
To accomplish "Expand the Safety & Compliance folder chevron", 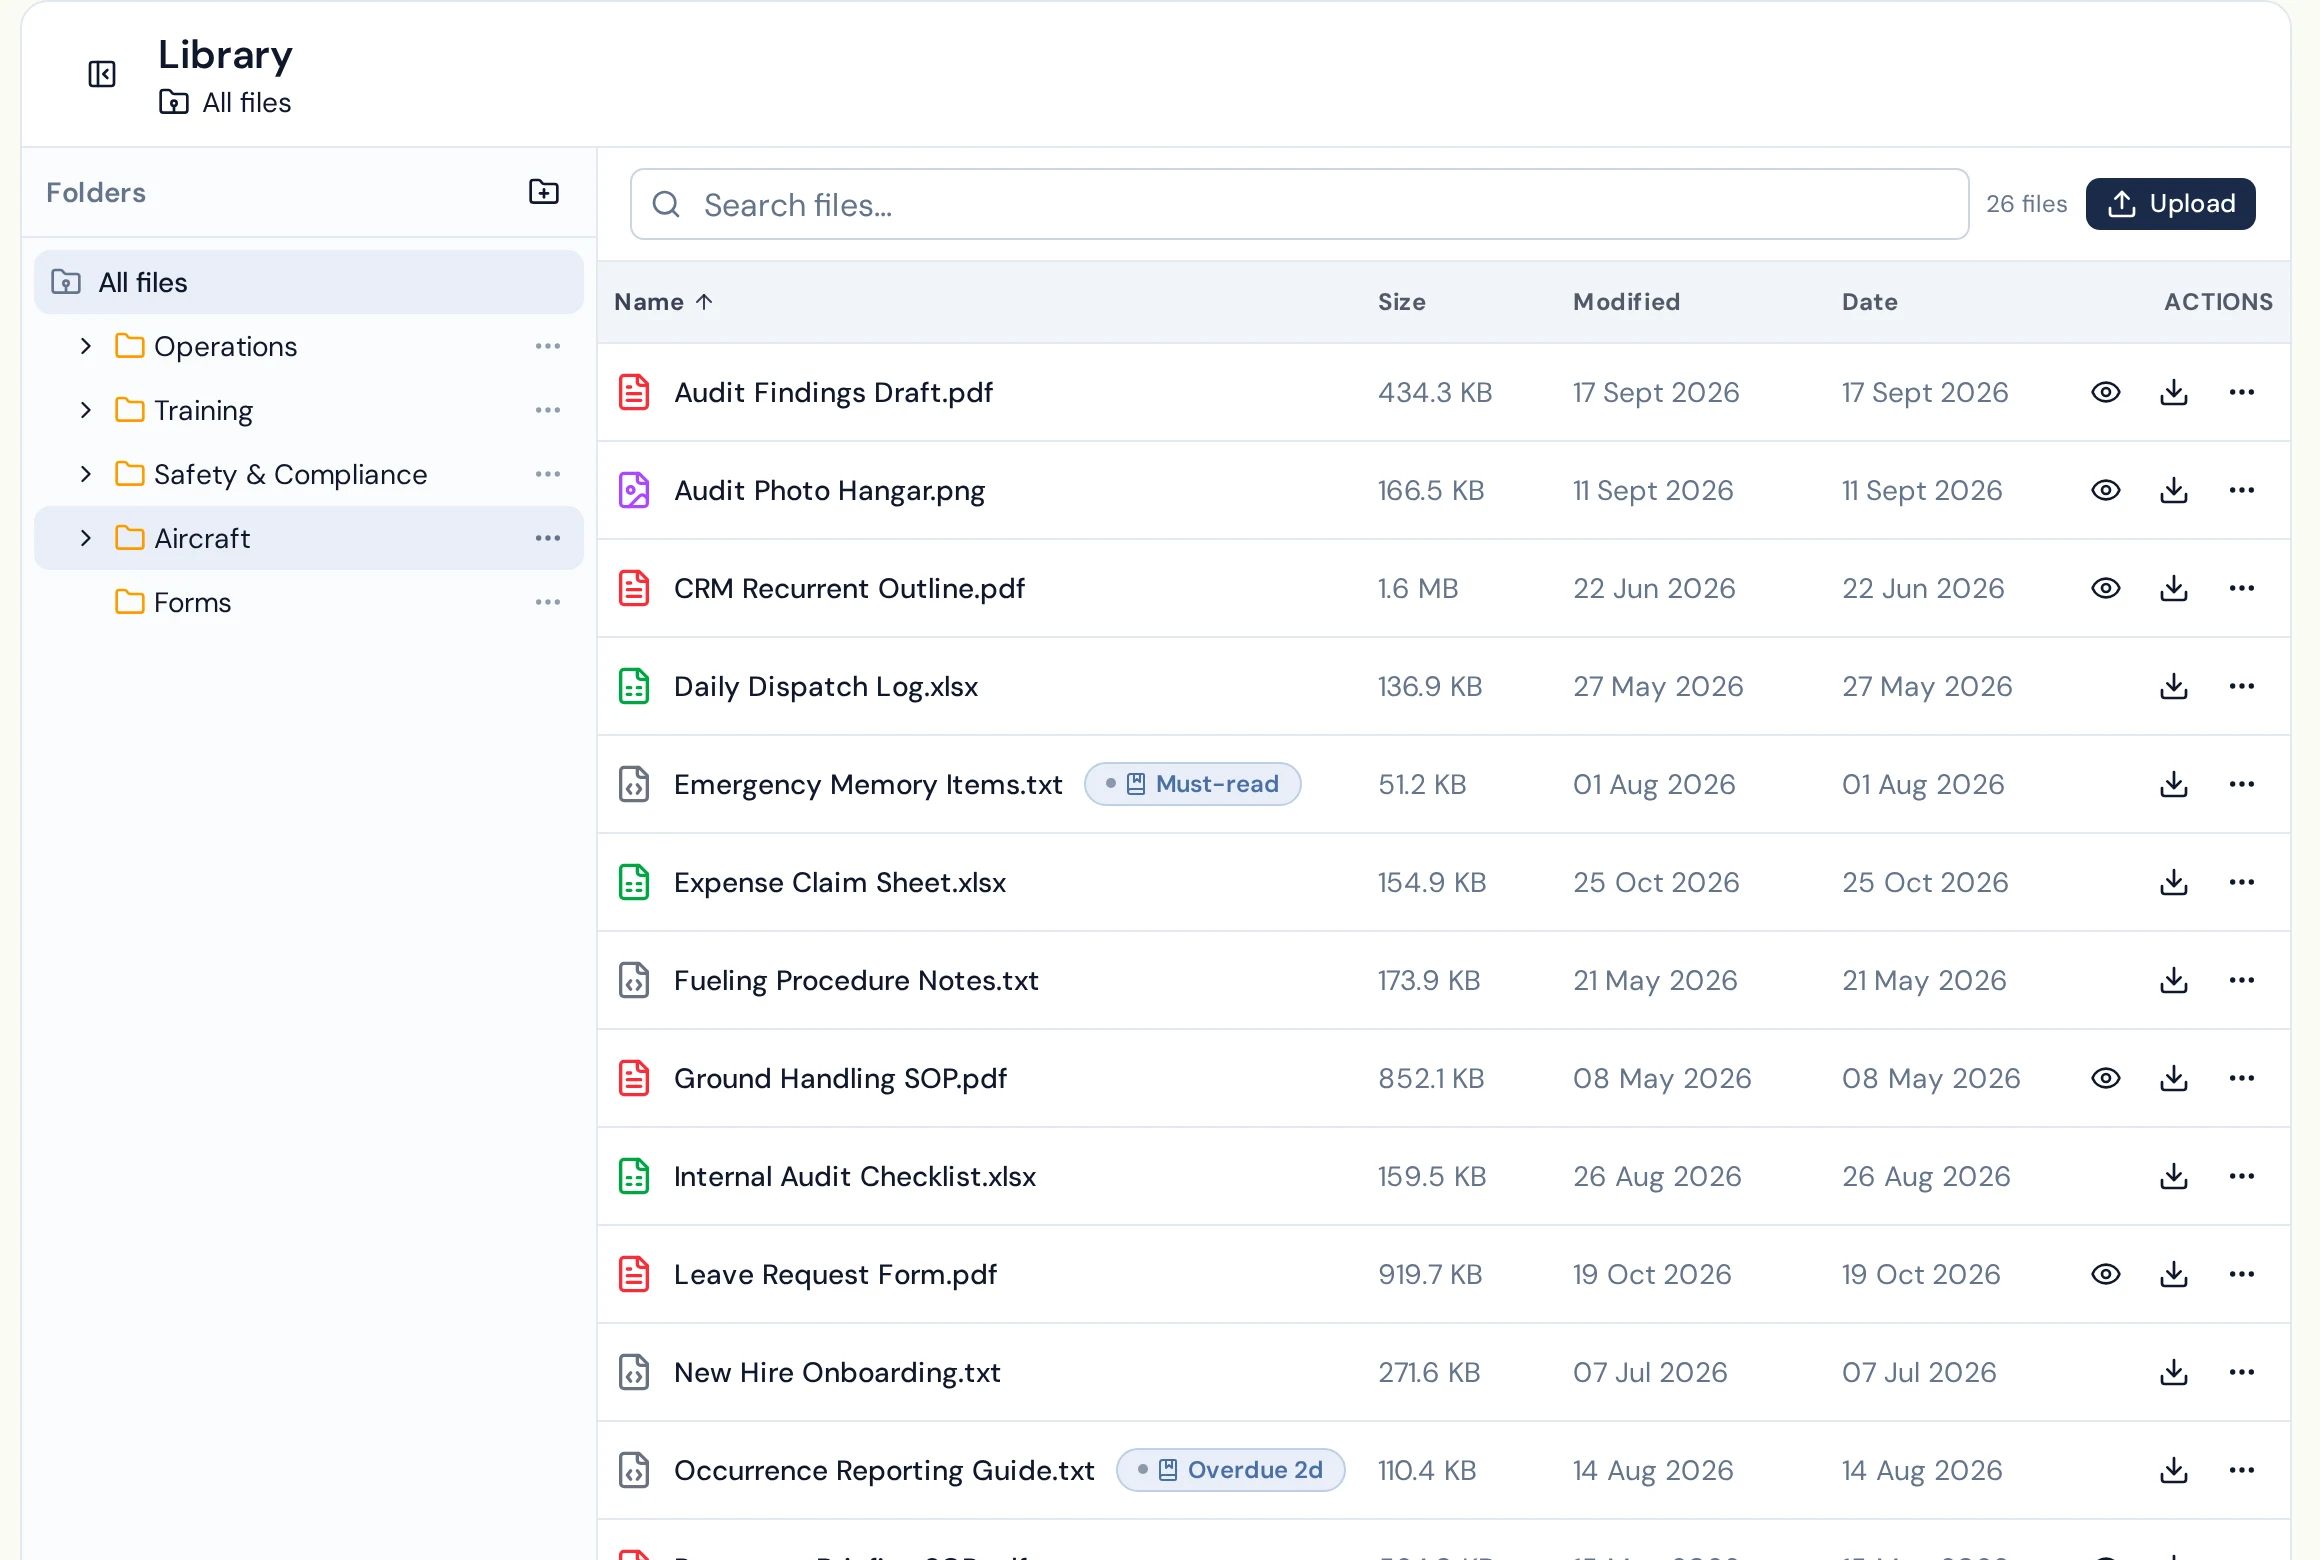I will [x=86, y=474].
